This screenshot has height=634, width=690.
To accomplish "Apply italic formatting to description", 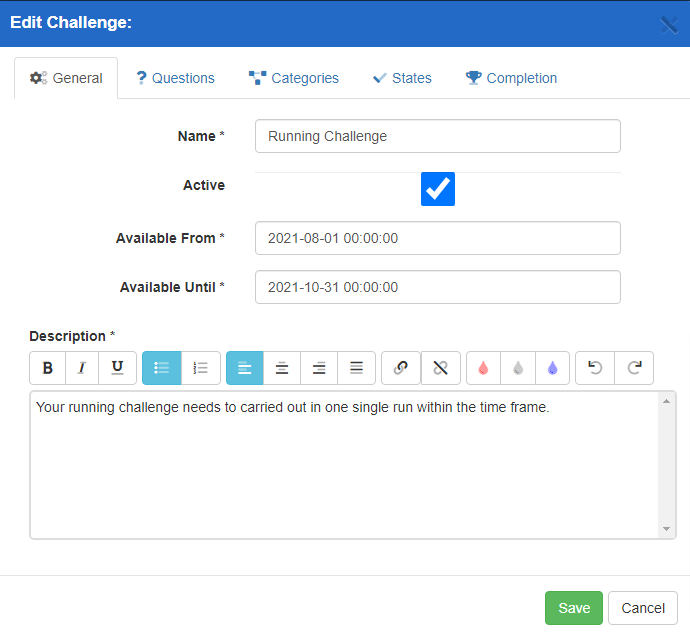I will tap(82, 368).
